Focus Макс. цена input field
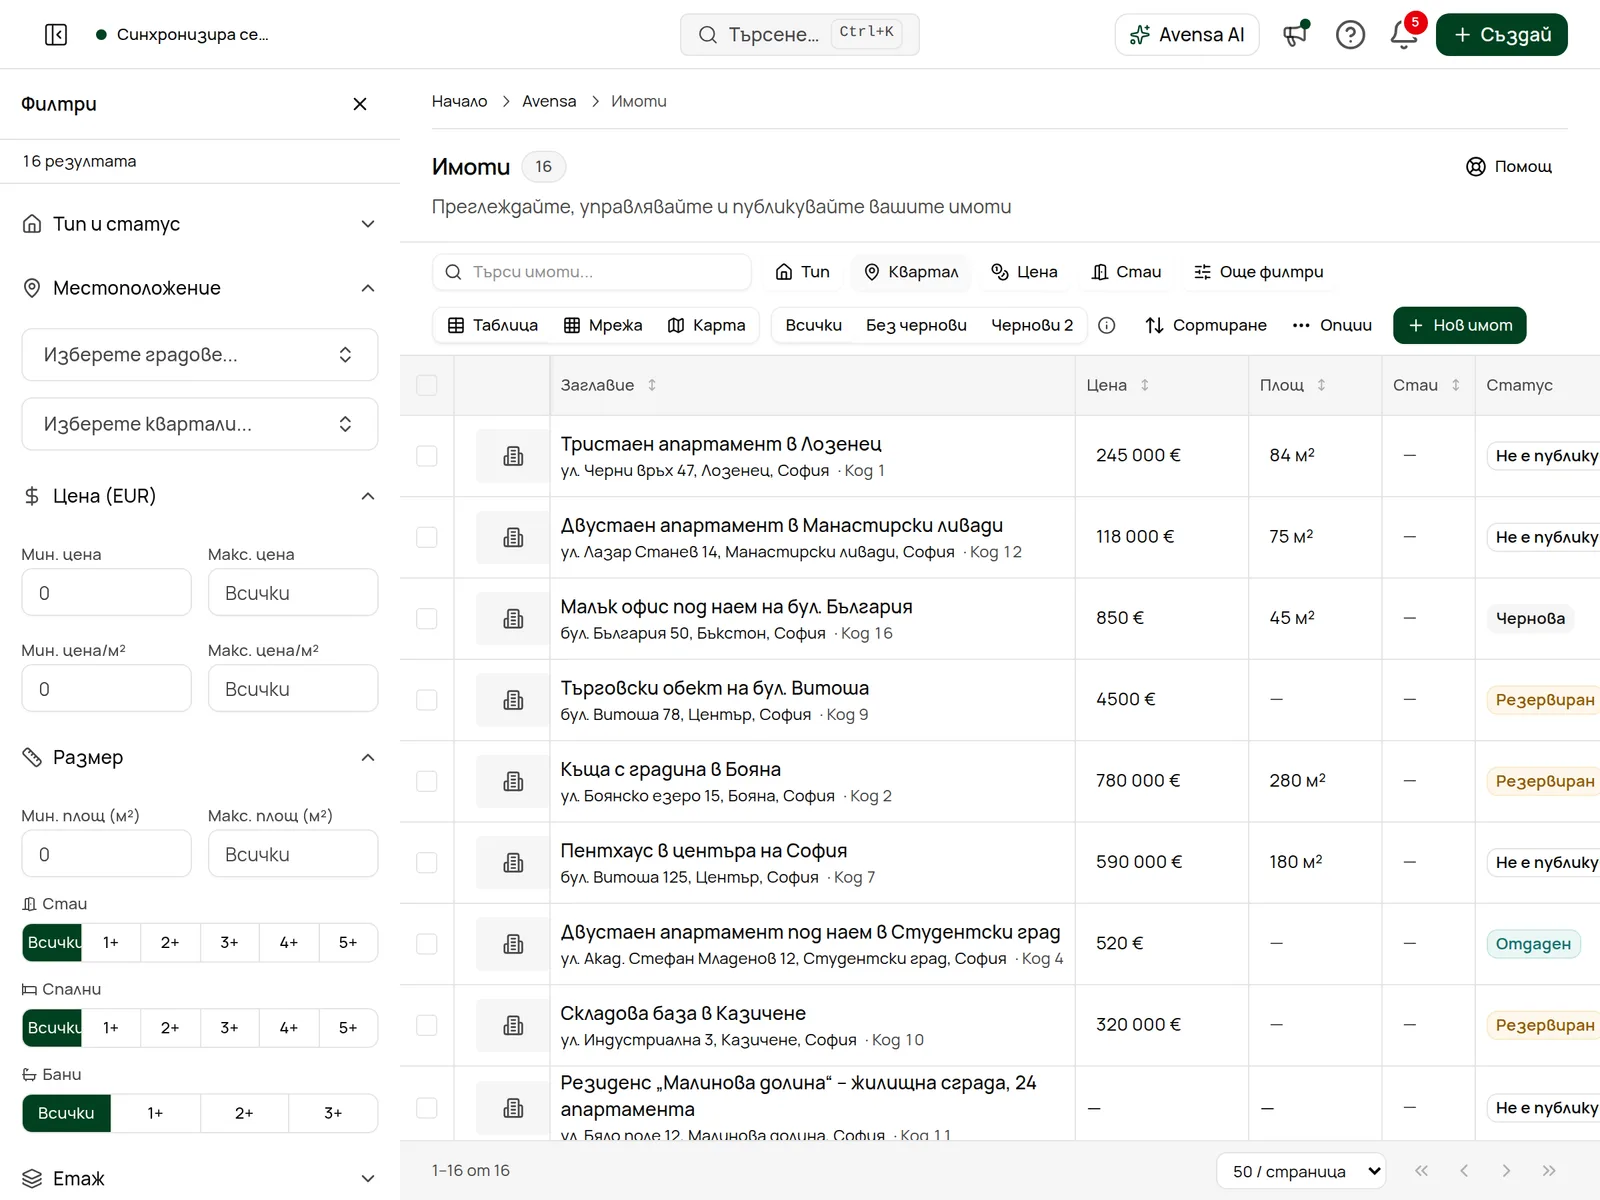 [293, 593]
